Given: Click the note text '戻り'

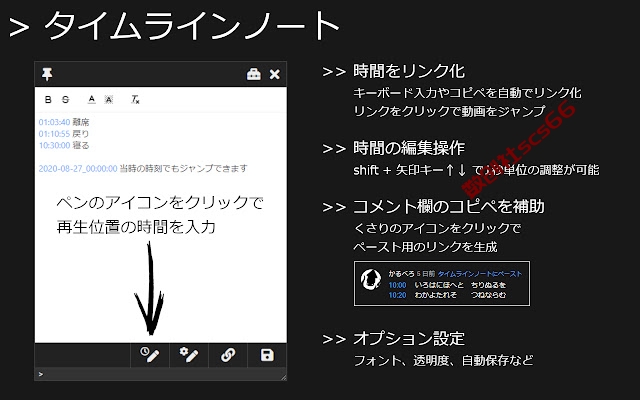Looking at the screenshot, I should pyautogui.click(x=81, y=133).
